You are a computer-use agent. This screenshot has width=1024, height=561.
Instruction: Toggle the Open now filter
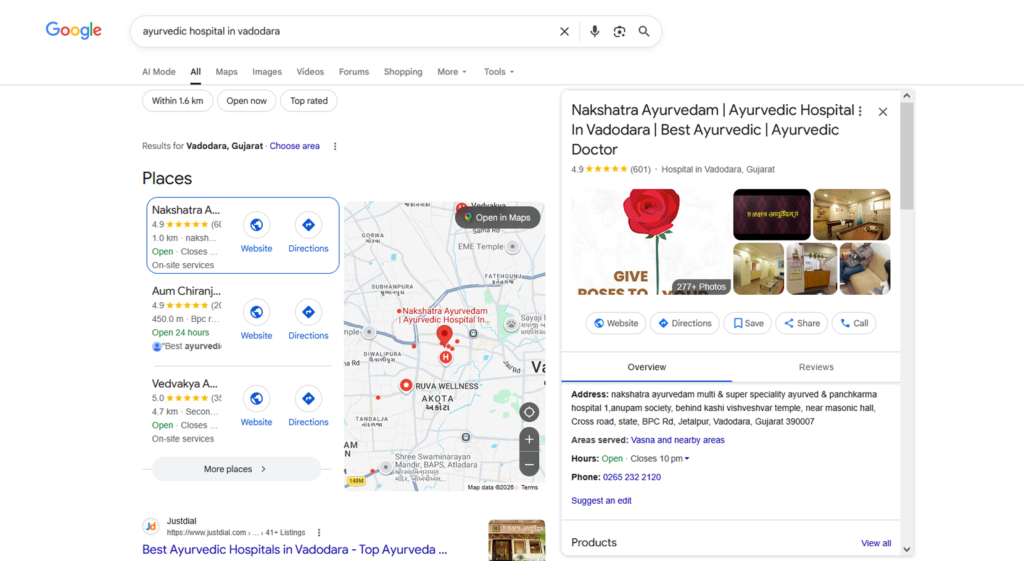(246, 101)
